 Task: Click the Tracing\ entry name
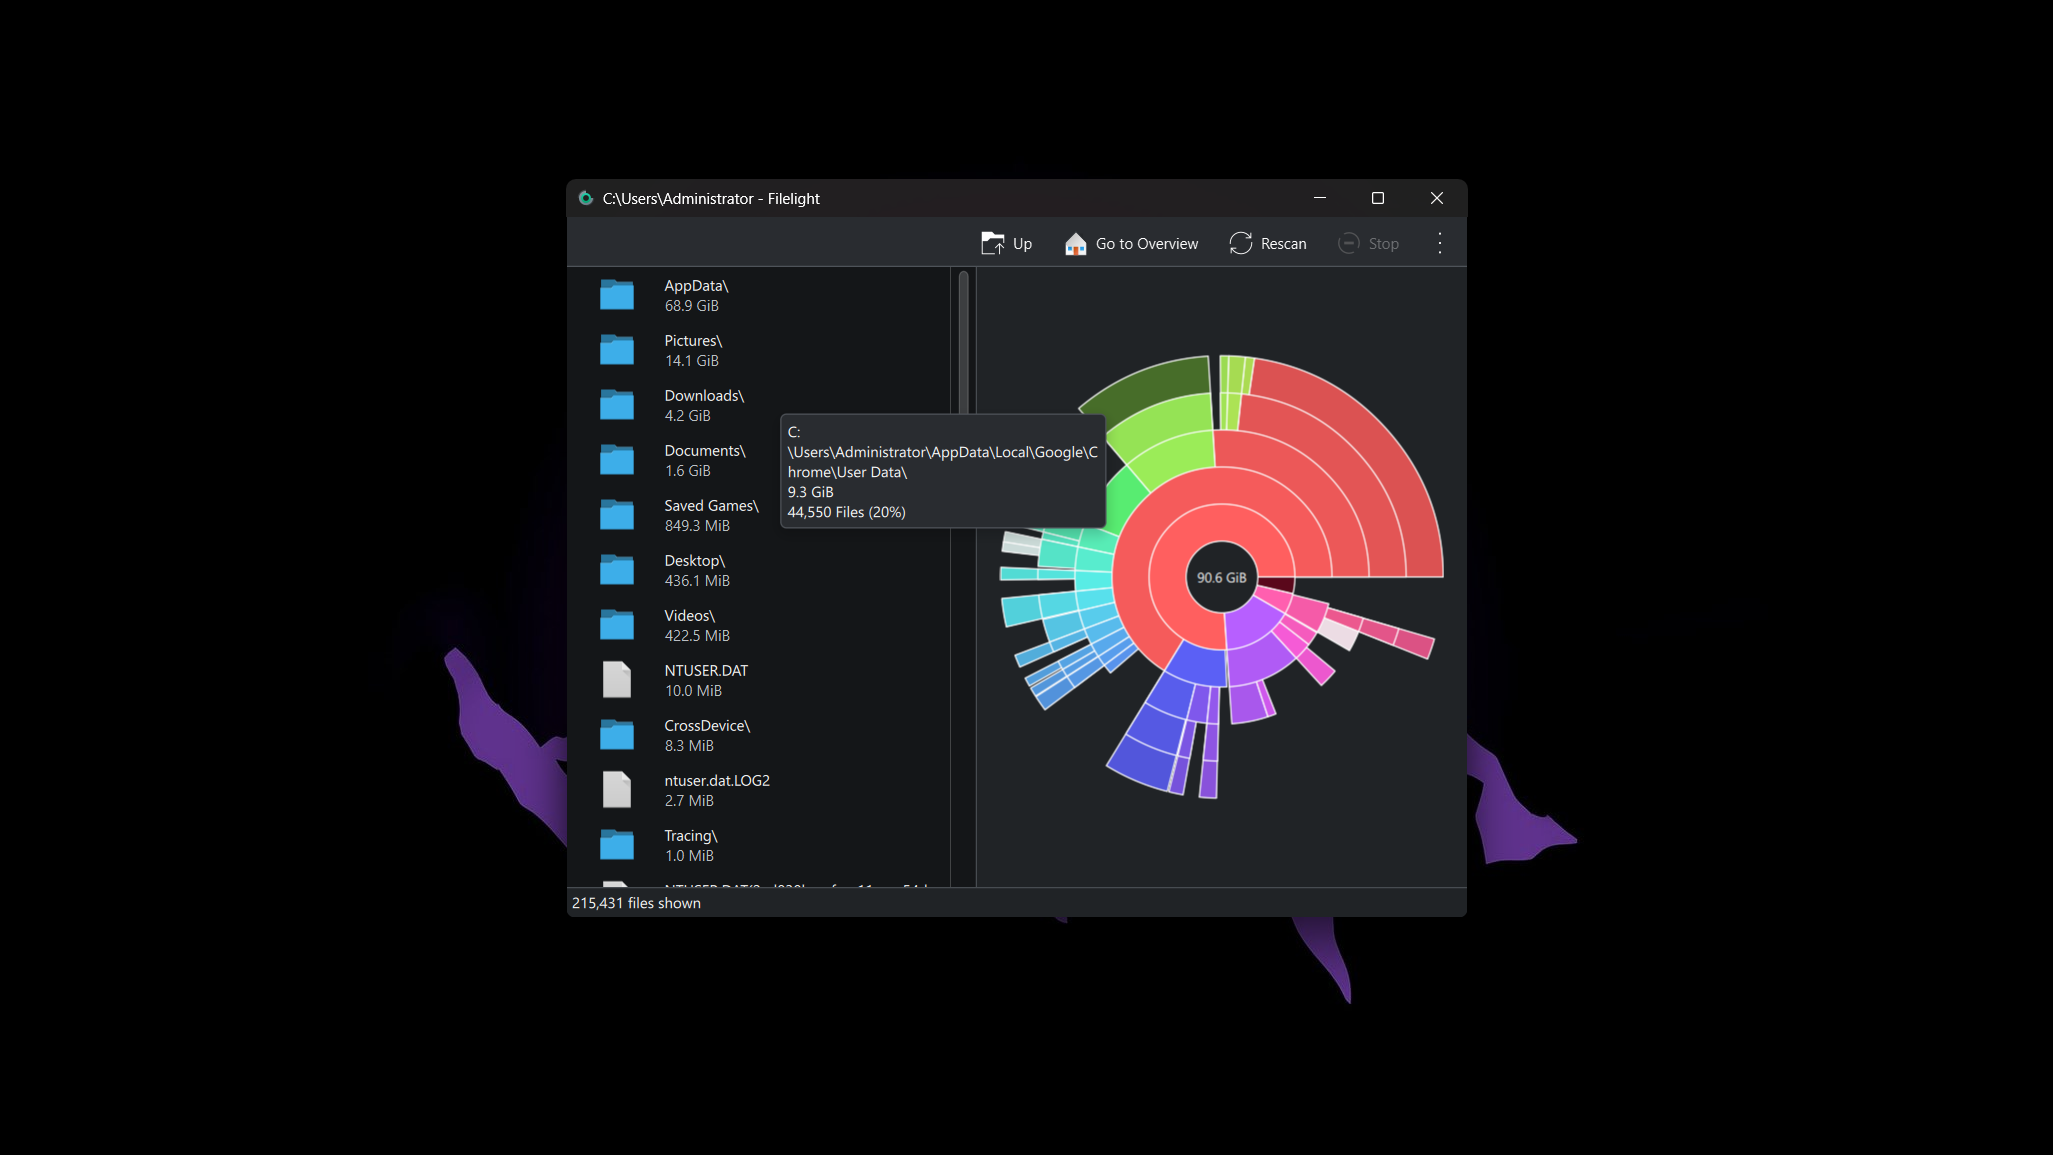(x=691, y=836)
